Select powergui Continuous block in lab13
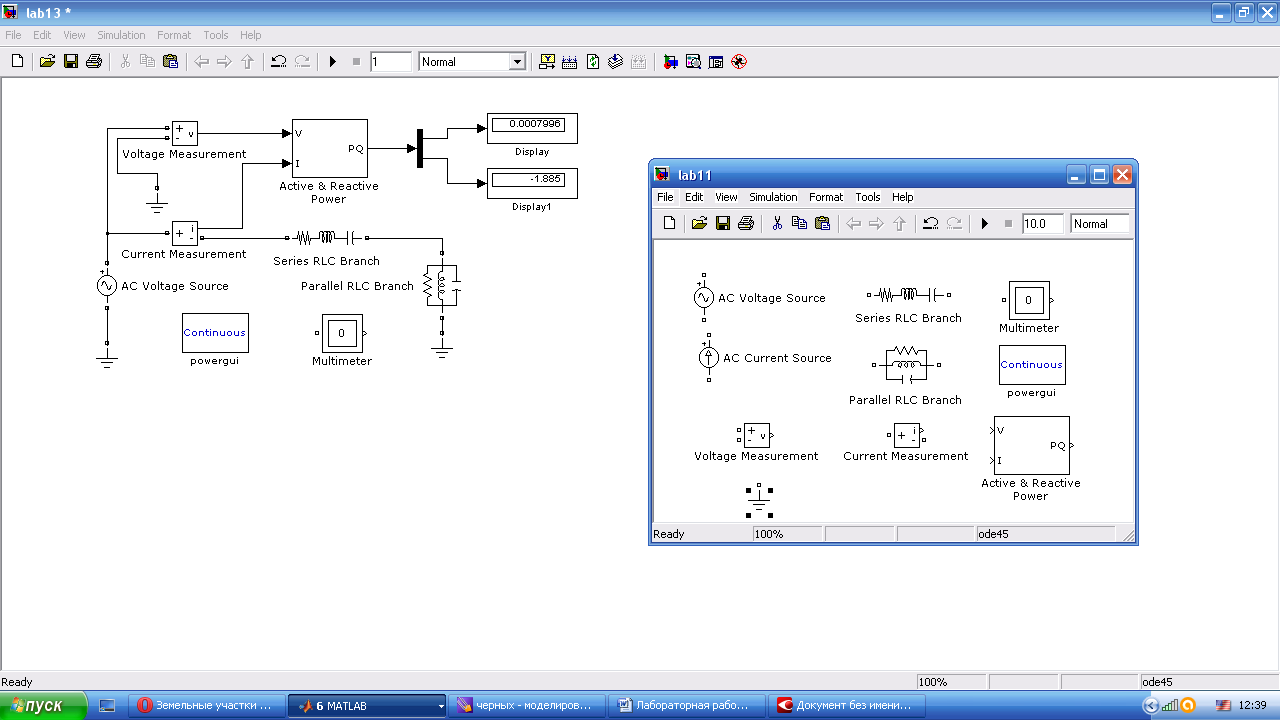 tap(215, 333)
